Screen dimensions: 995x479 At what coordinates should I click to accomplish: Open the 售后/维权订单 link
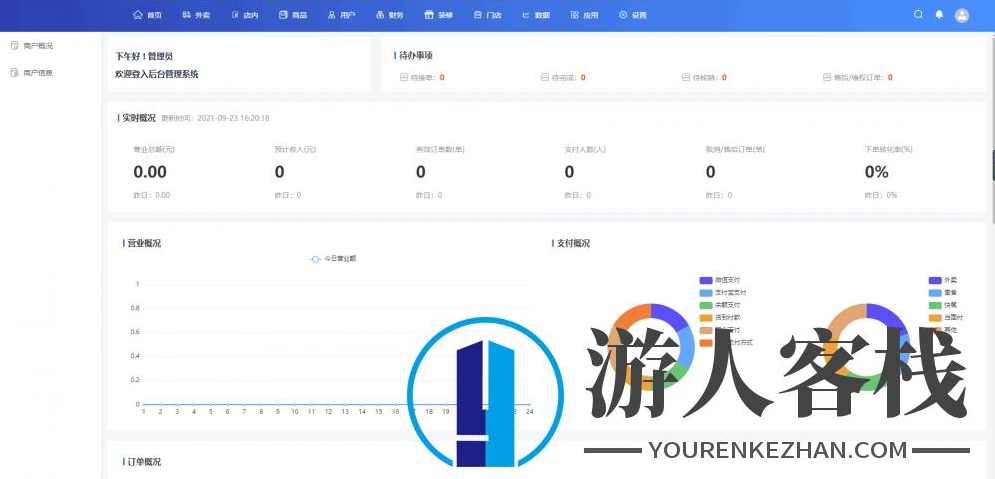pos(858,77)
